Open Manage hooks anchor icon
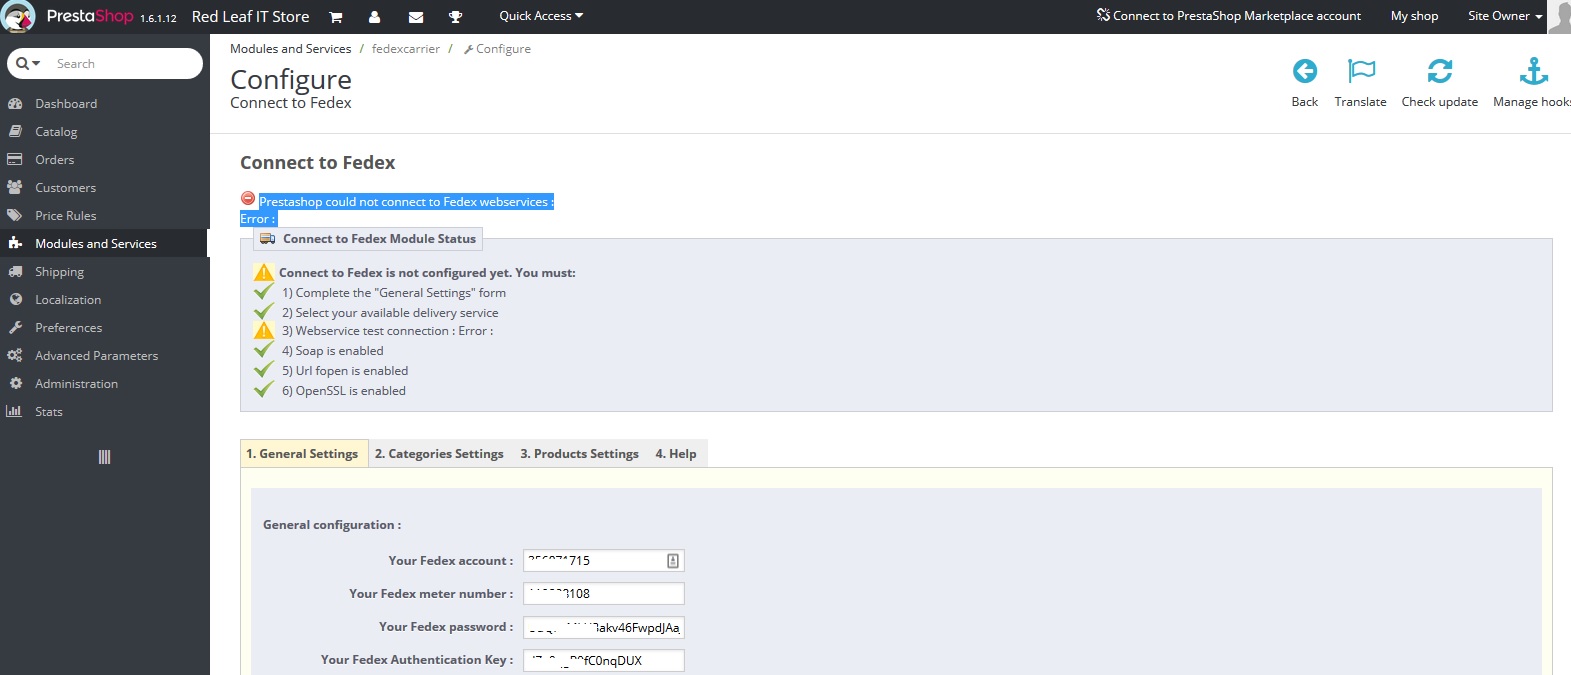 [1534, 71]
